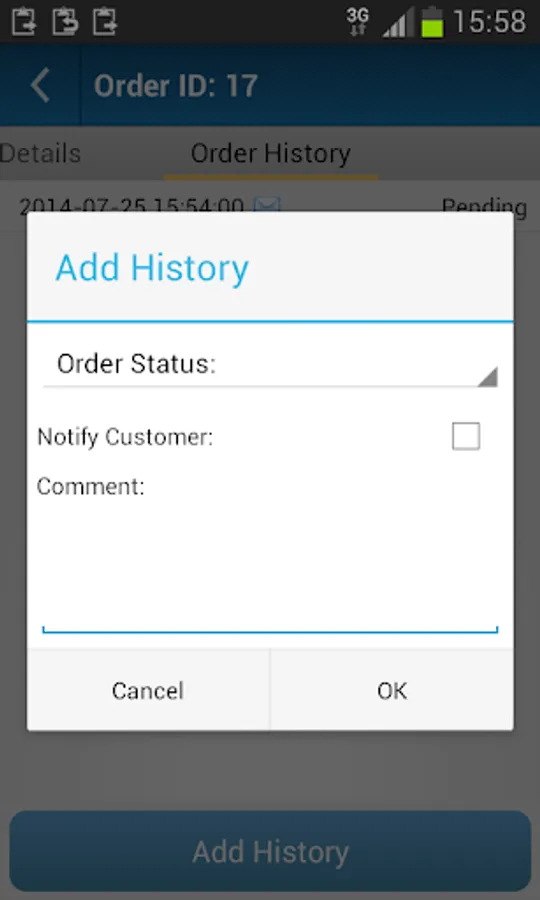
Task: Tap the first clipboard notification icon
Action: [x=24, y=21]
